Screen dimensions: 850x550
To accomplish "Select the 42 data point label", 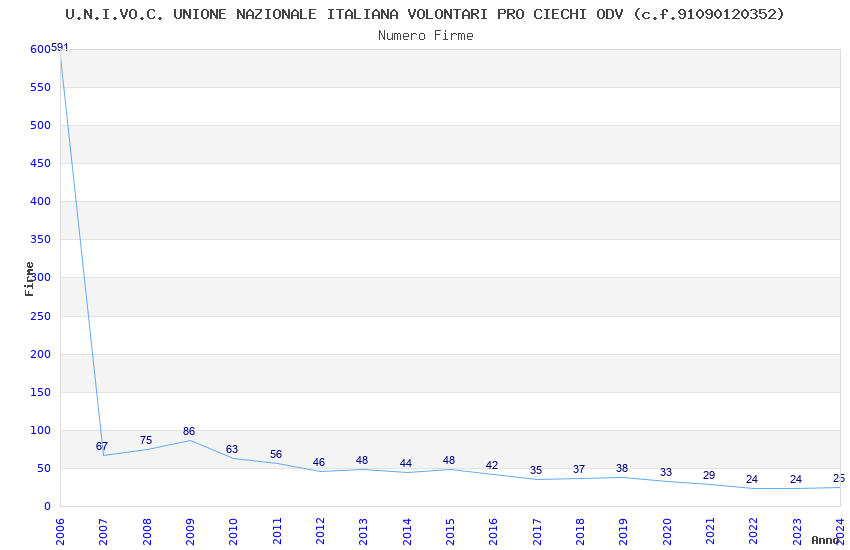I will [492, 465].
